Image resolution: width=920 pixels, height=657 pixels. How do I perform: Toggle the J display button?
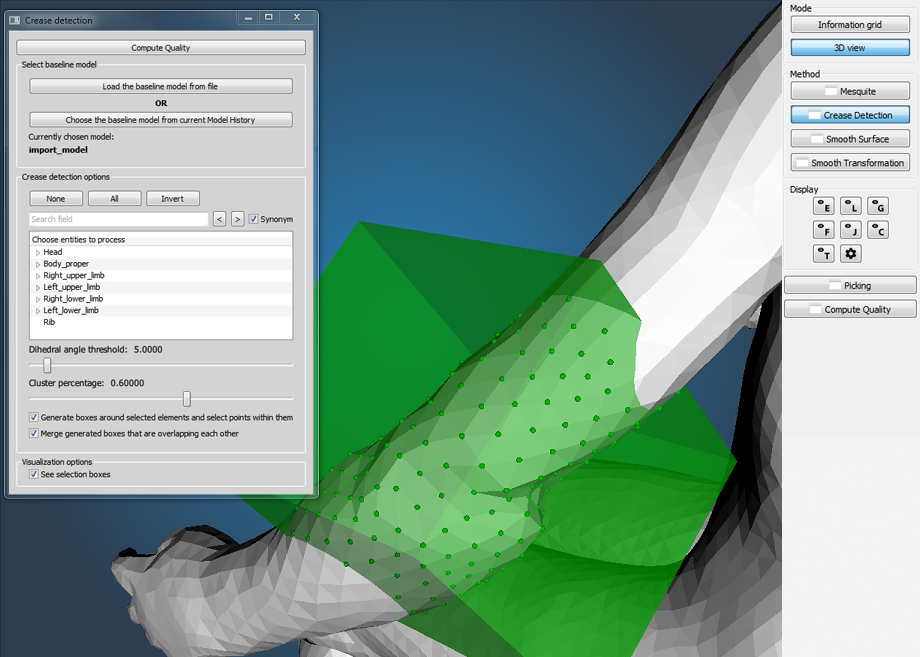pyautogui.click(x=851, y=230)
